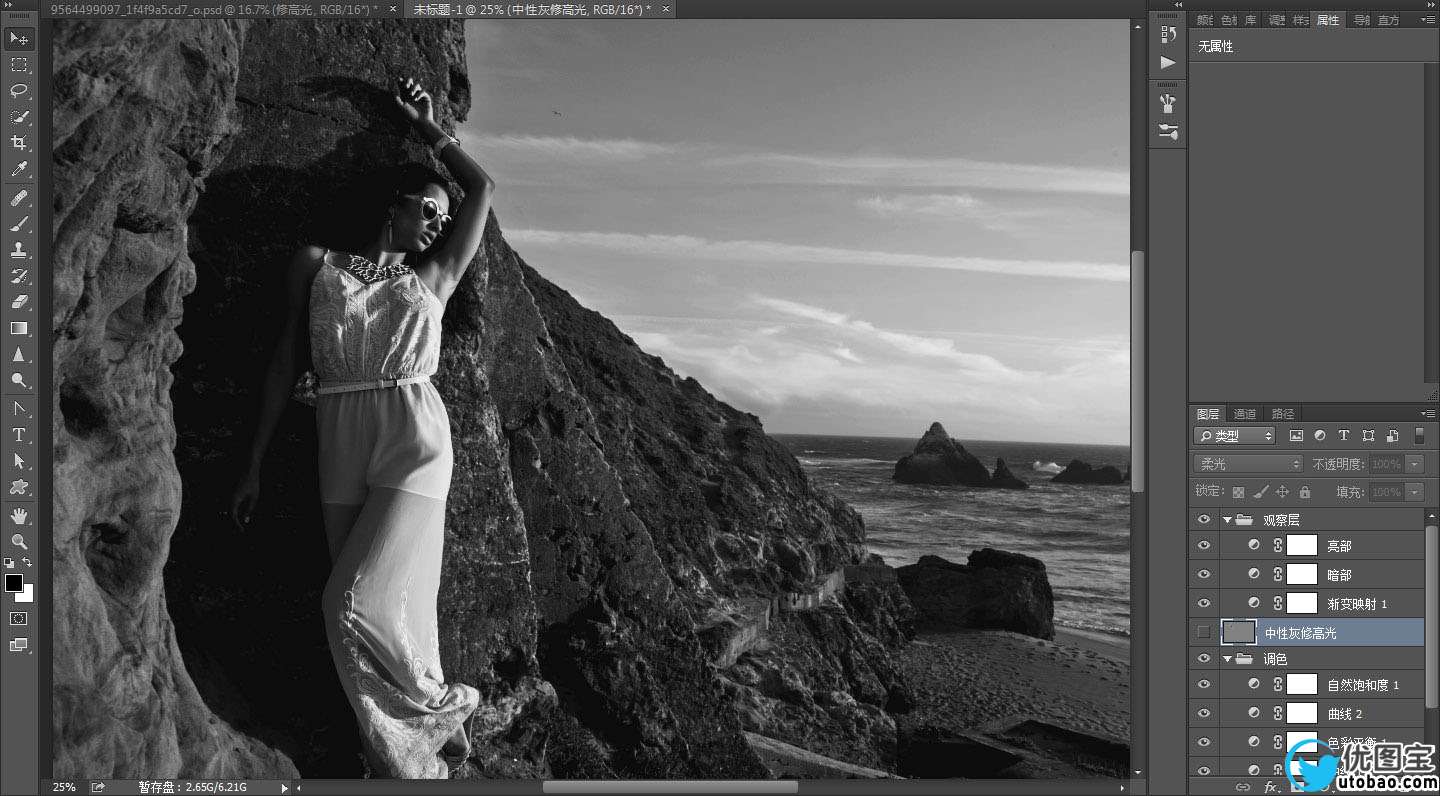Select the Quick Selection tool
1440x796 pixels.
pos(18,117)
